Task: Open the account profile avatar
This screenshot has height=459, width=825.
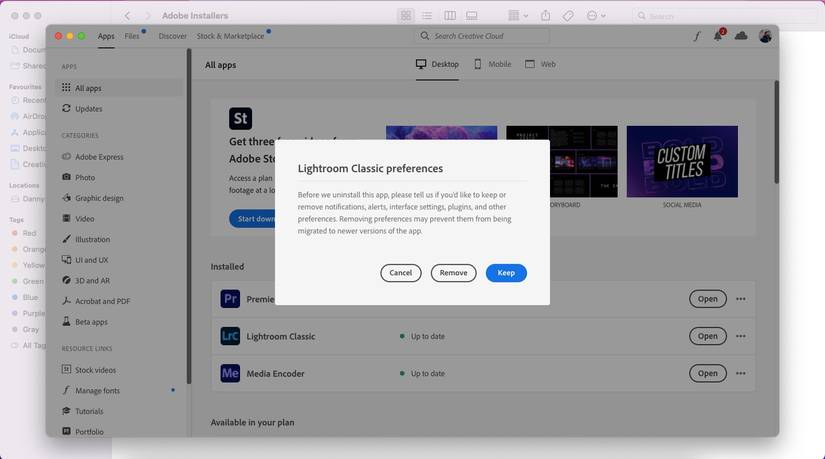Action: (x=766, y=36)
